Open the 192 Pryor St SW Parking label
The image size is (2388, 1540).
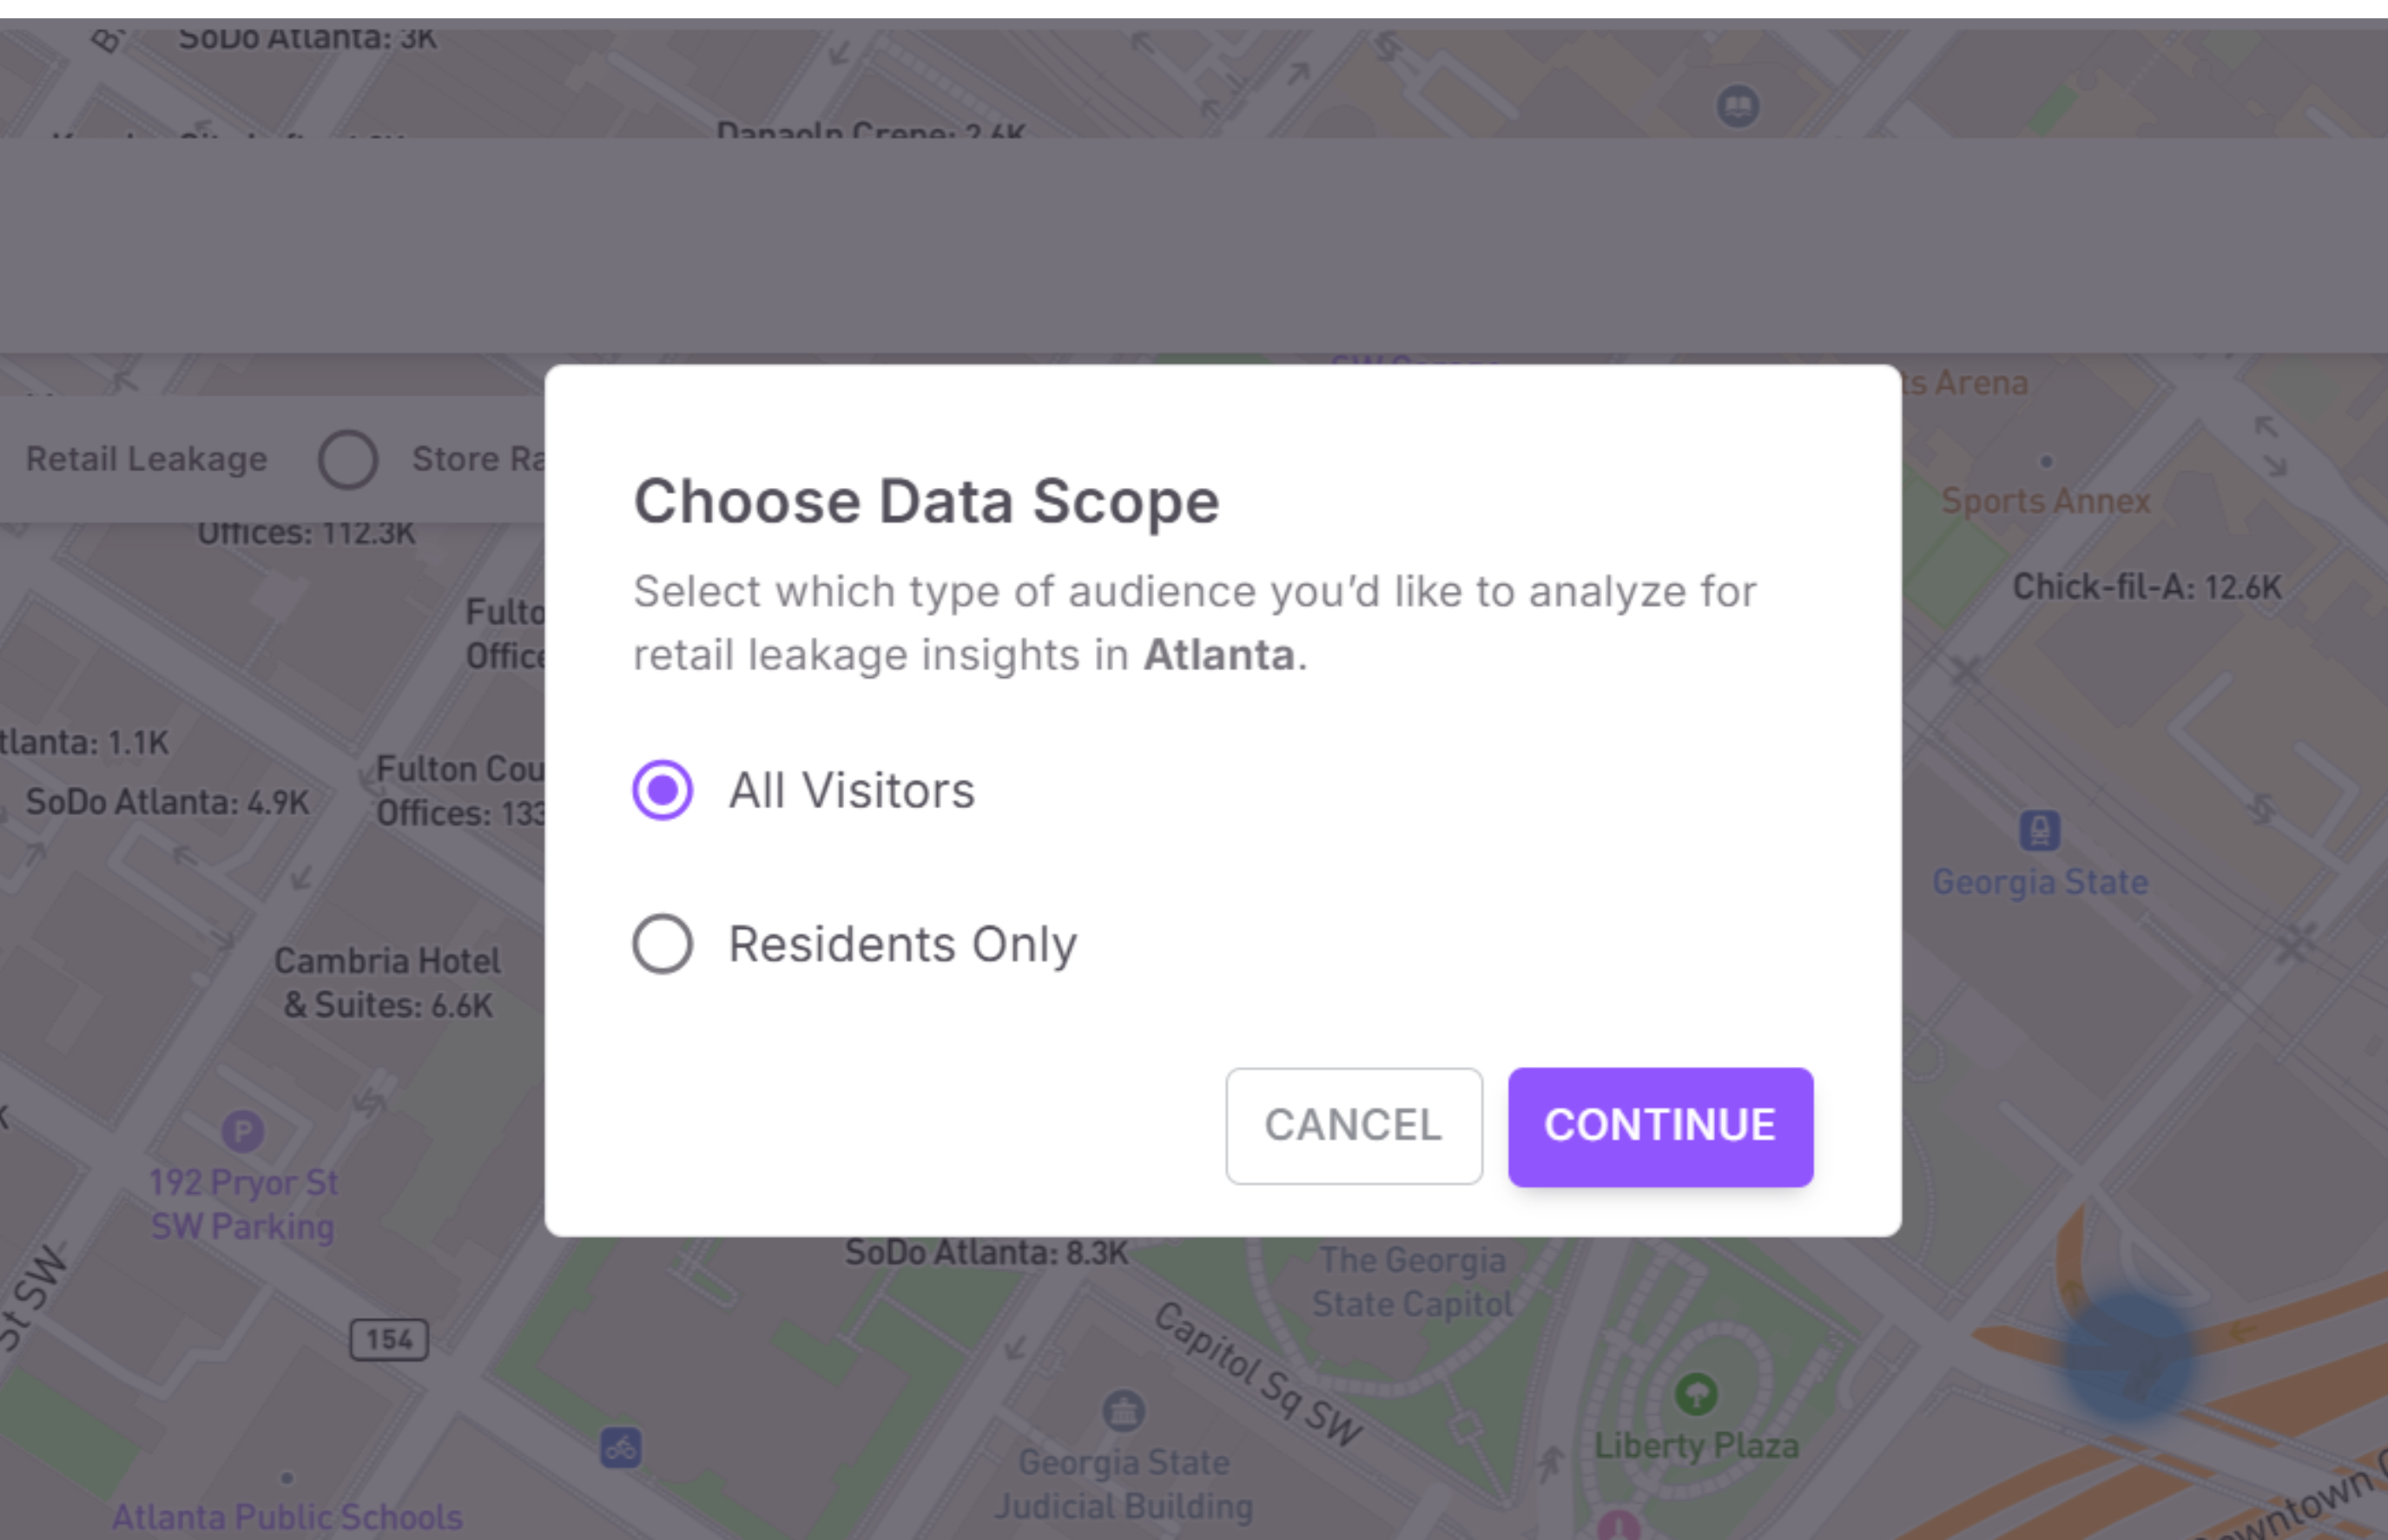pyautogui.click(x=243, y=1205)
